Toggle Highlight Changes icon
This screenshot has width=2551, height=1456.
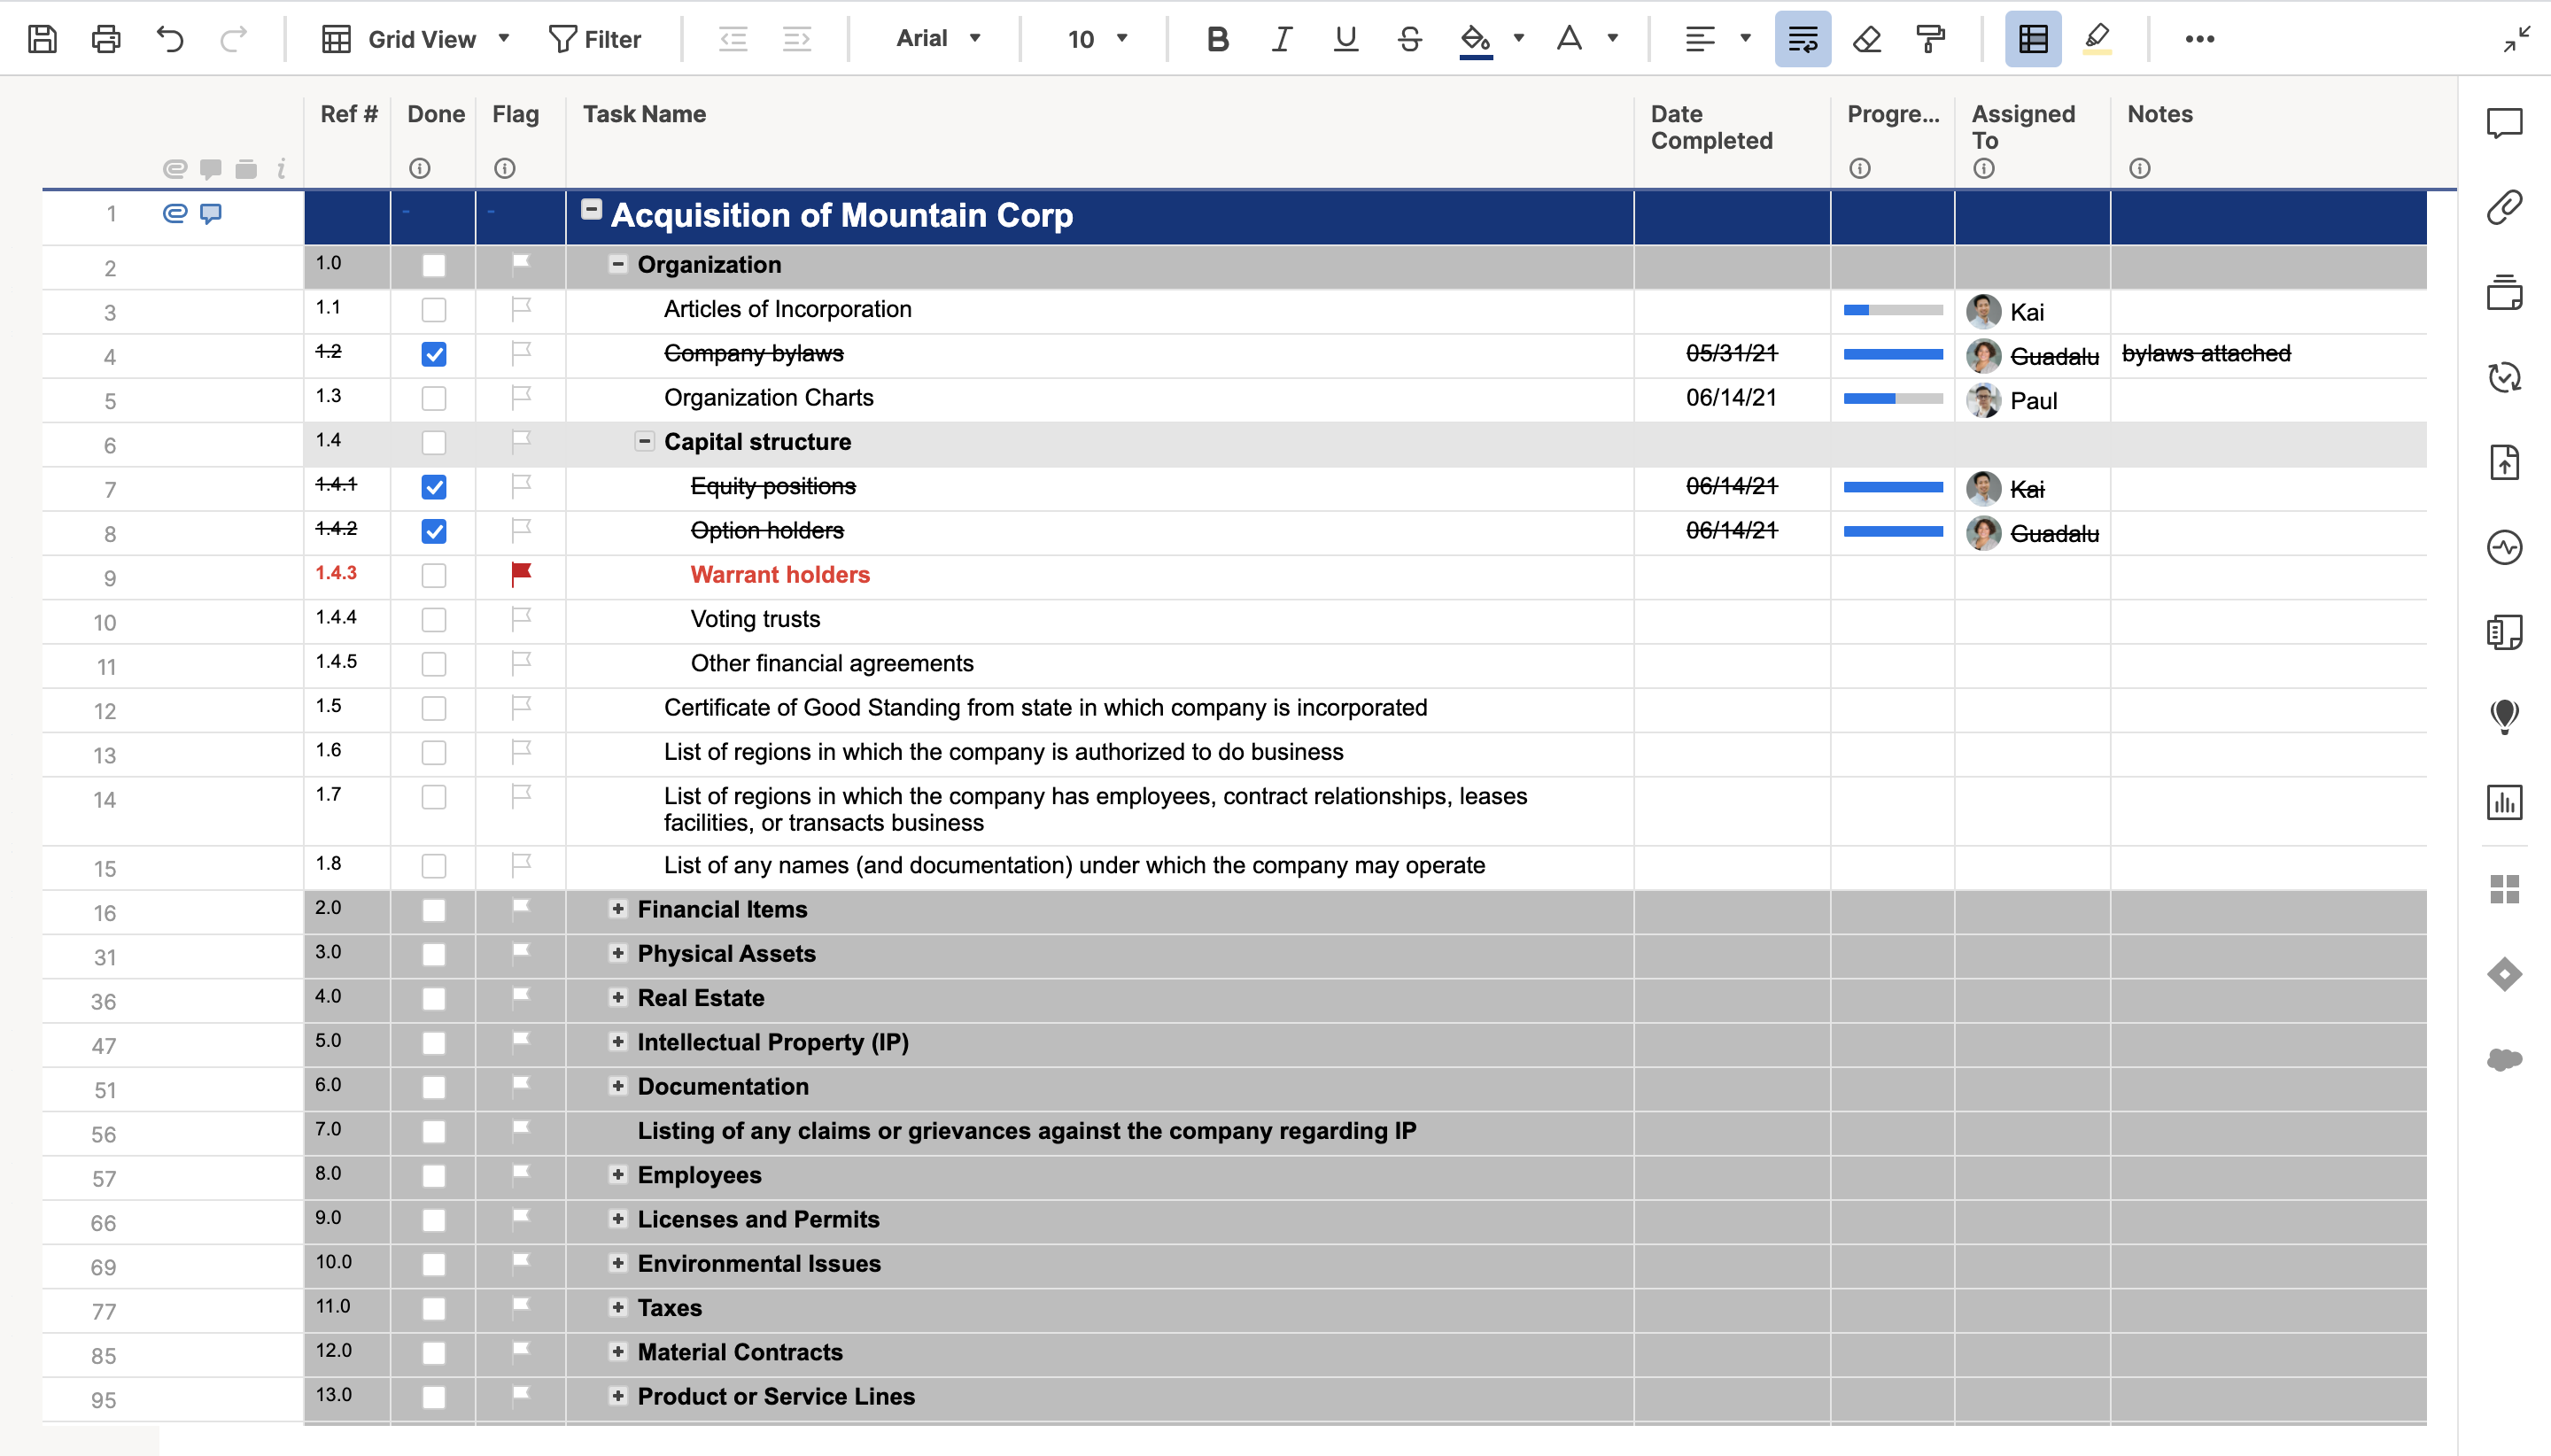click(x=2097, y=39)
